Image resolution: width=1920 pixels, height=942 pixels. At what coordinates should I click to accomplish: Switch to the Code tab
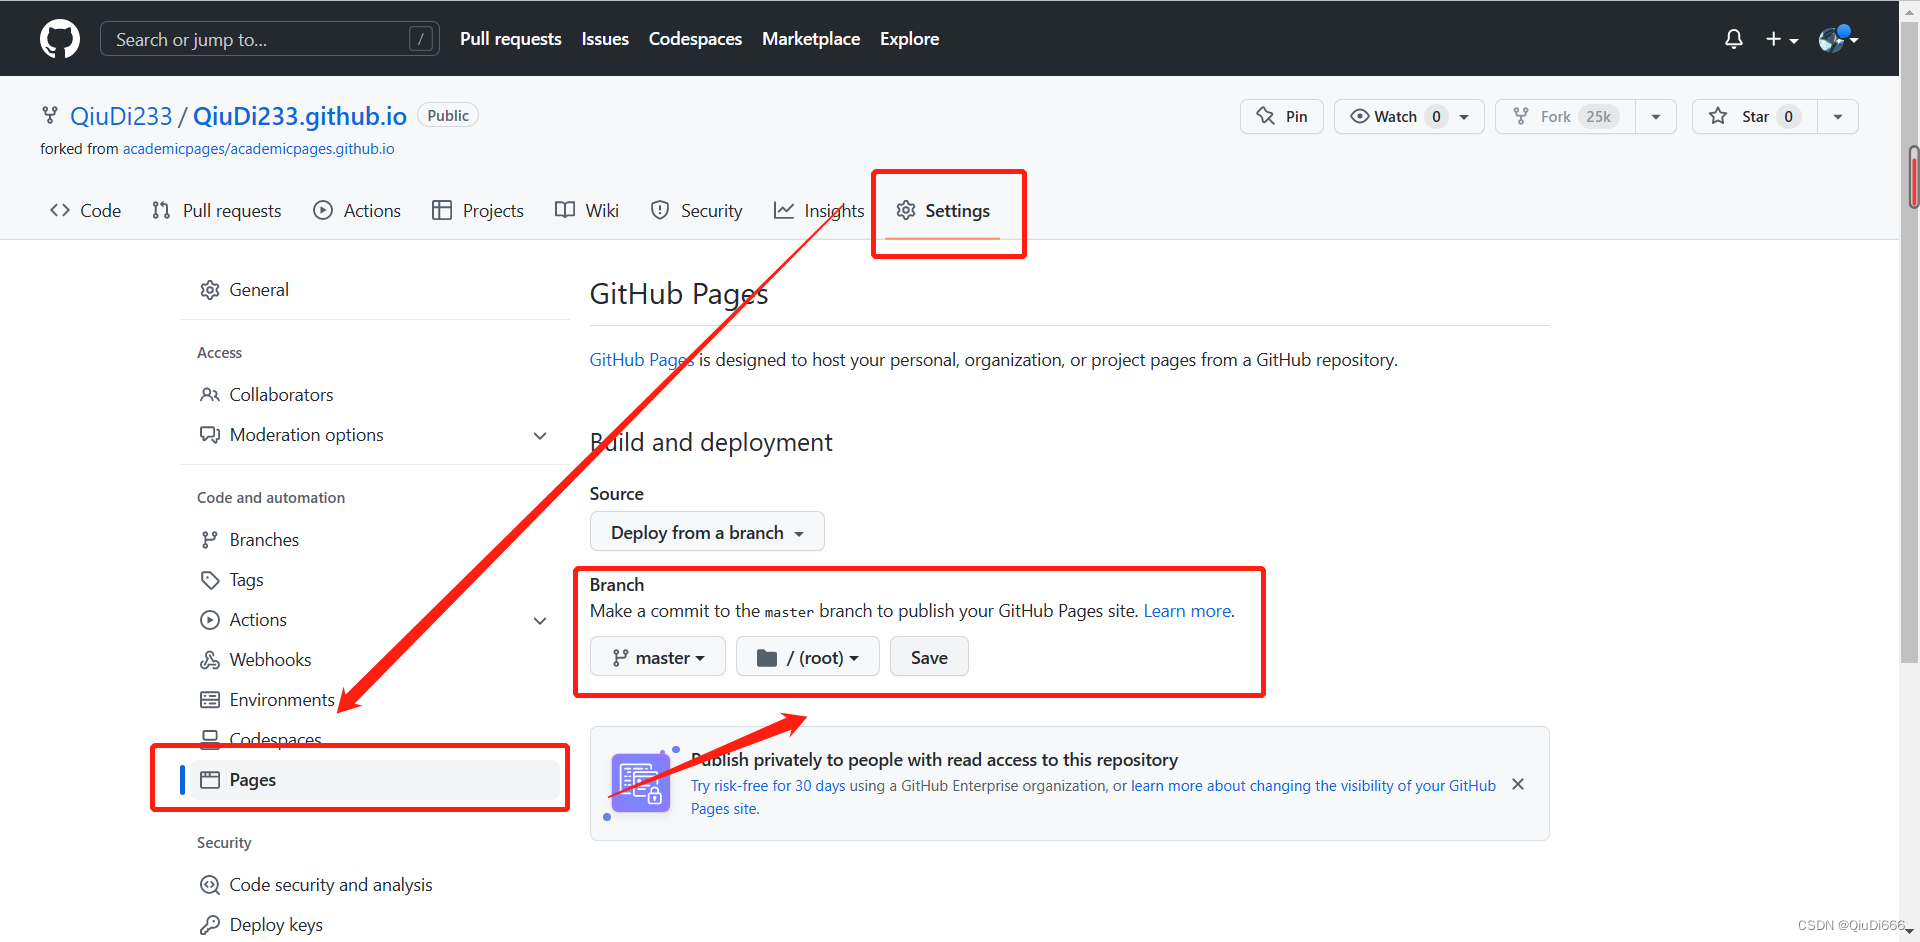point(86,210)
